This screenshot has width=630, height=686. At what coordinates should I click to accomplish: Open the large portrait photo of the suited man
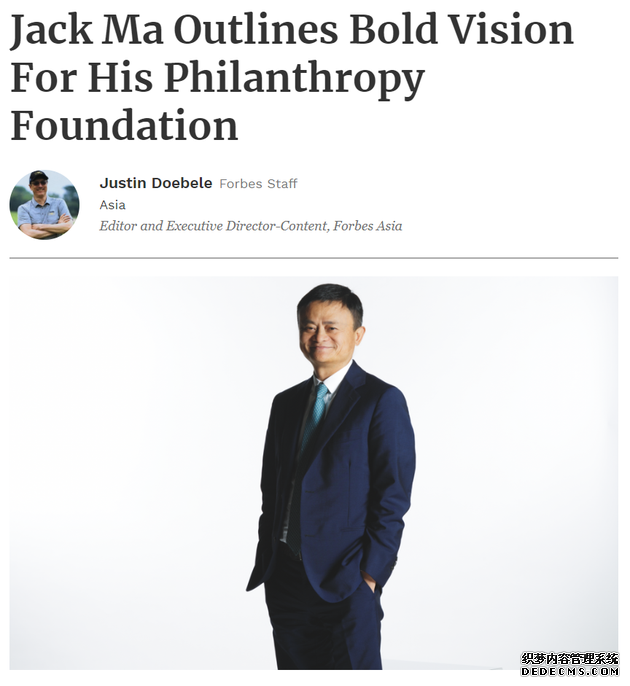[x=314, y=472]
